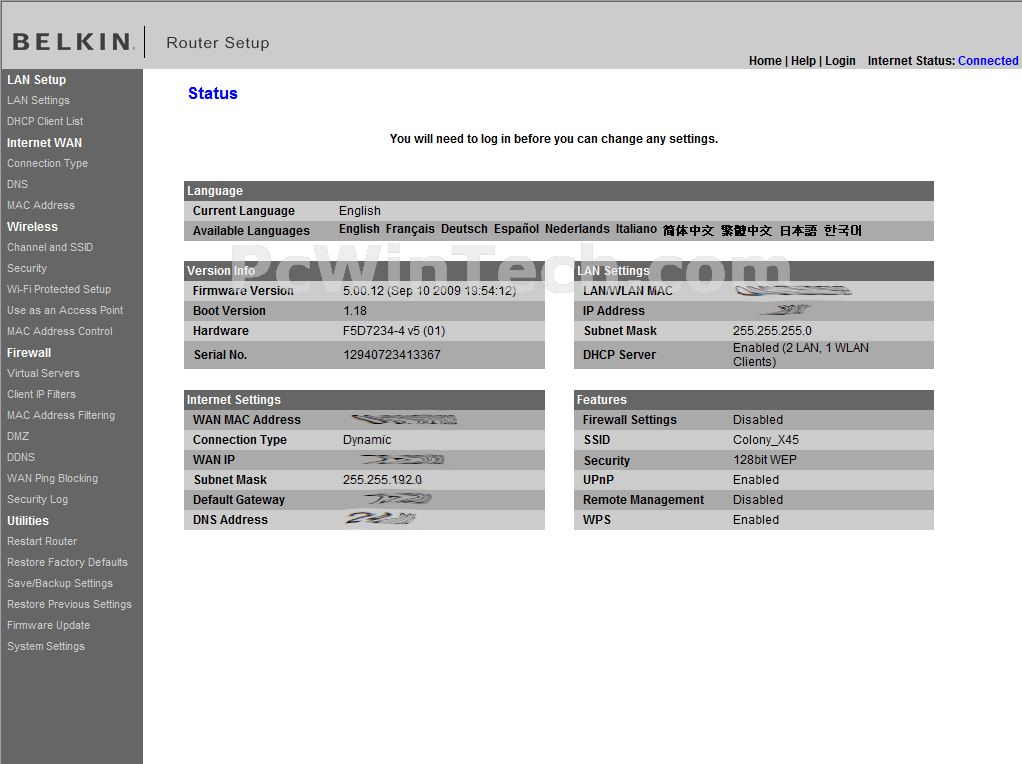1022x764 pixels.
Task: Open Virtual Servers page
Action: point(44,374)
